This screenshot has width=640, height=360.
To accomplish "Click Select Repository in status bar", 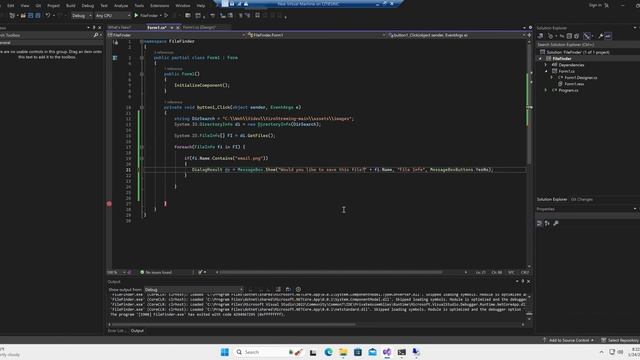I will 620,340.
